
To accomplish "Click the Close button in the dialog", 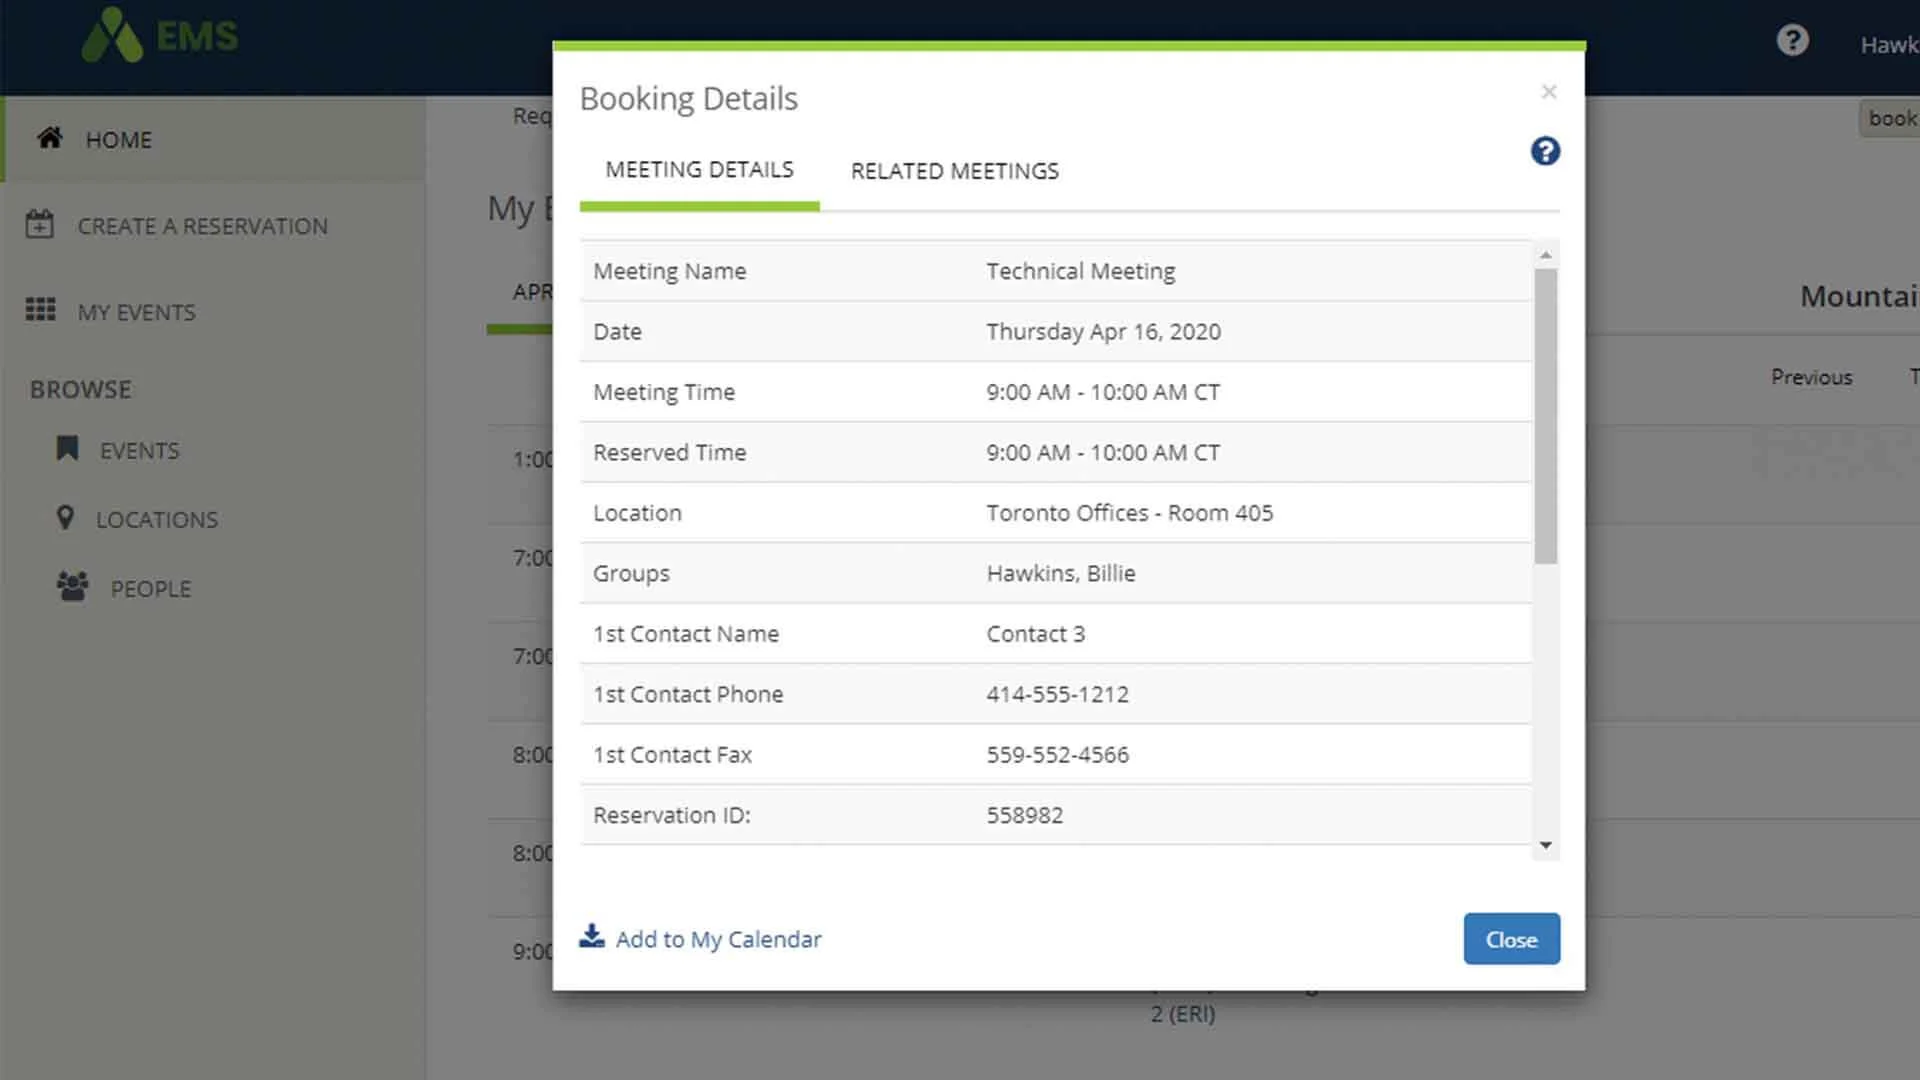I will coord(1511,939).
